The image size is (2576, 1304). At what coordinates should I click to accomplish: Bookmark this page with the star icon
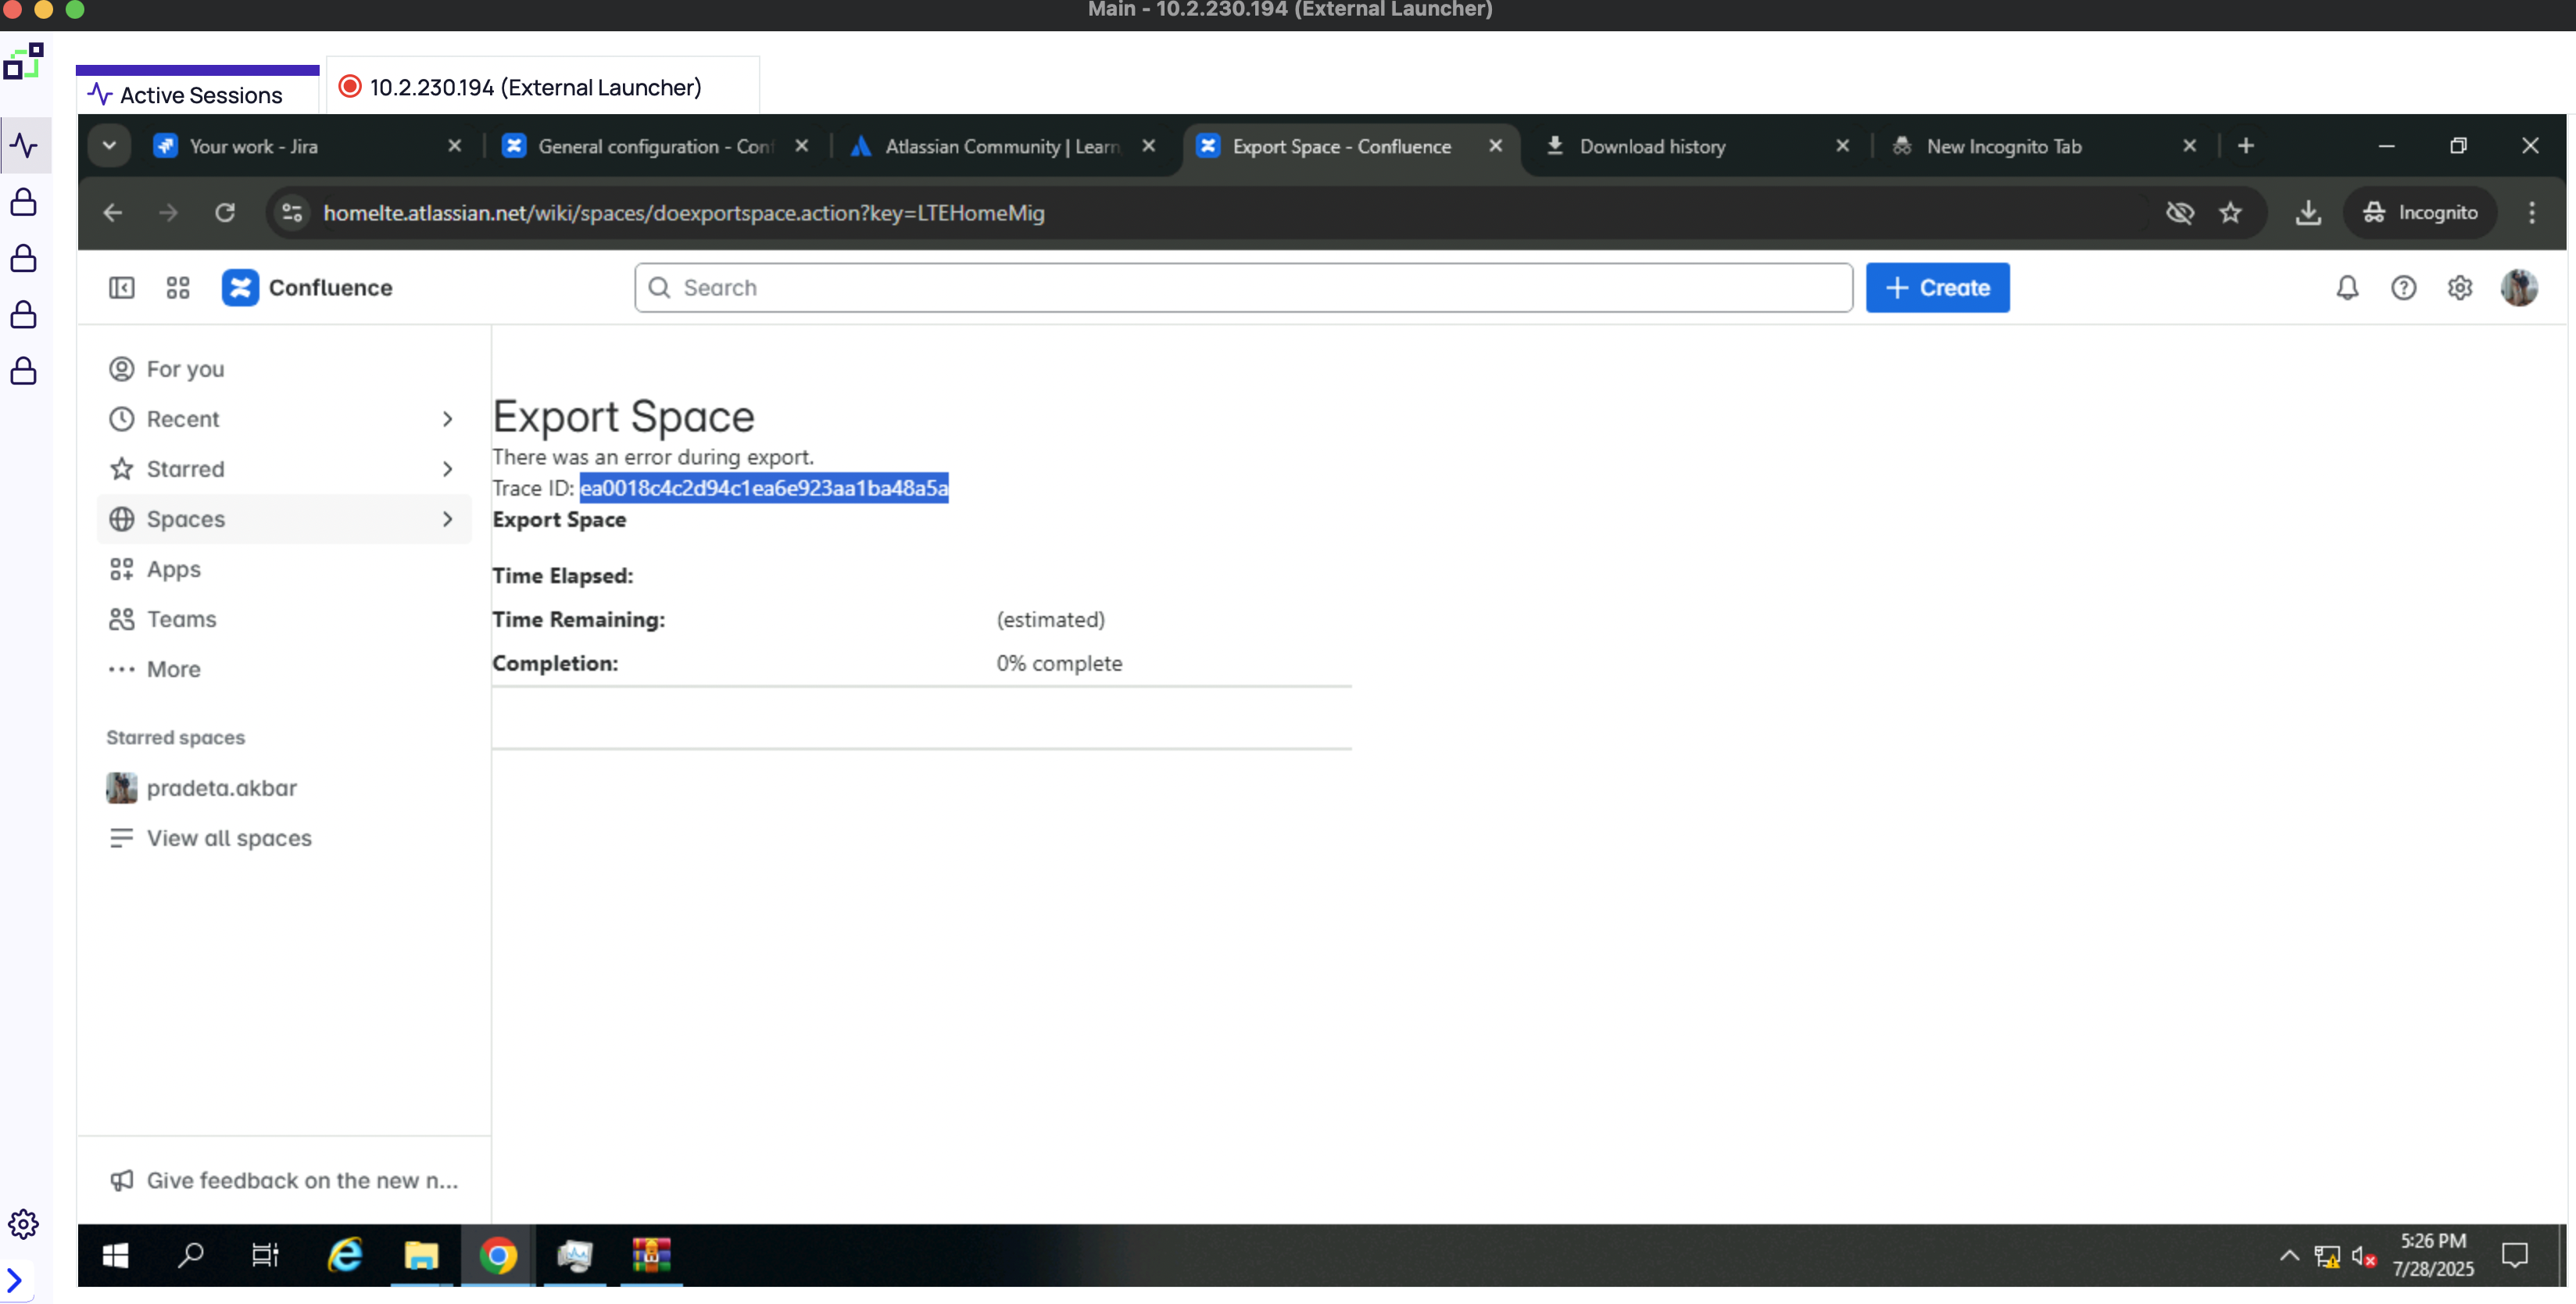[2230, 212]
